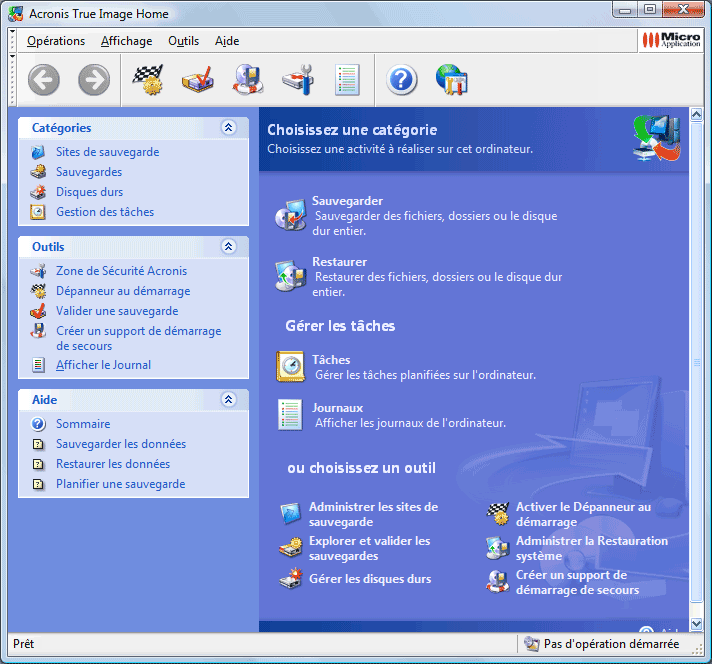This screenshot has width=712, height=664.
Task: Open the Aide menu
Action: click(227, 41)
